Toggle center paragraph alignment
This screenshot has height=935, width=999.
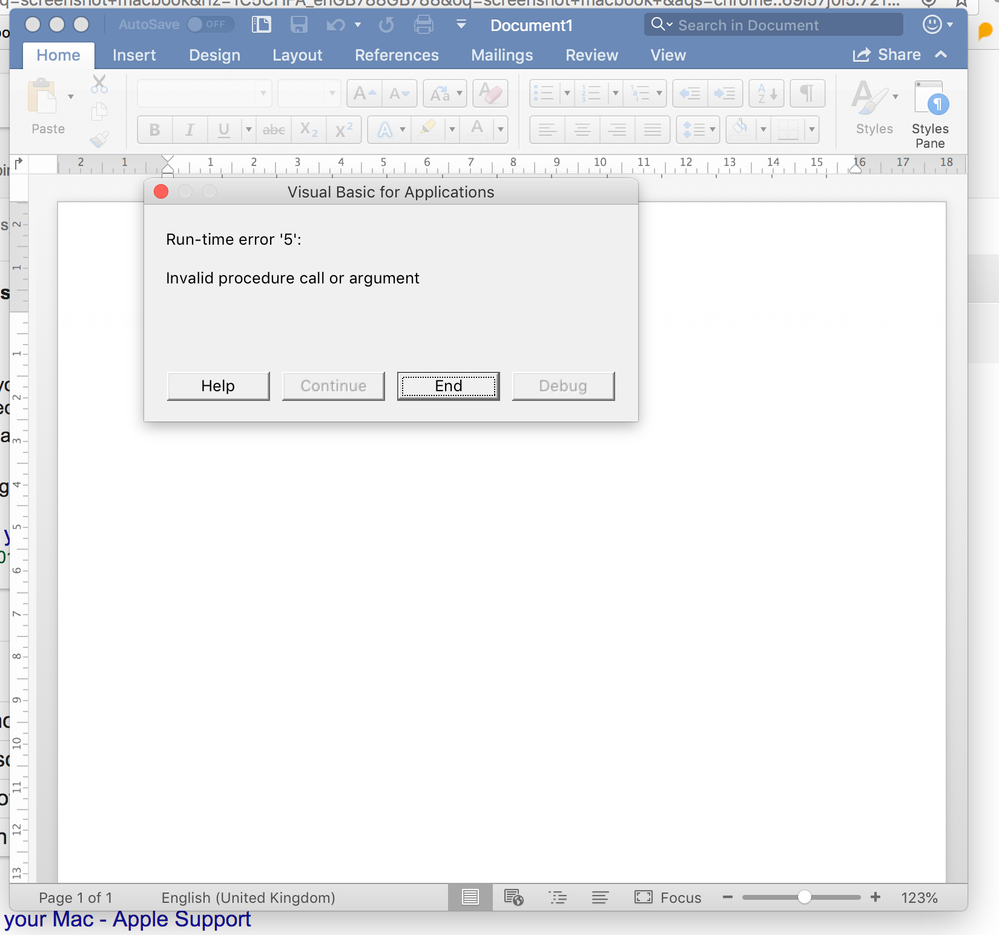pyautogui.click(x=581, y=129)
